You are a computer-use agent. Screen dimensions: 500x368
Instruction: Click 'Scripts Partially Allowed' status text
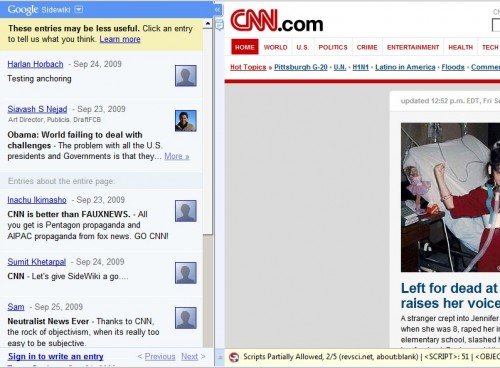[x=283, y=357]
